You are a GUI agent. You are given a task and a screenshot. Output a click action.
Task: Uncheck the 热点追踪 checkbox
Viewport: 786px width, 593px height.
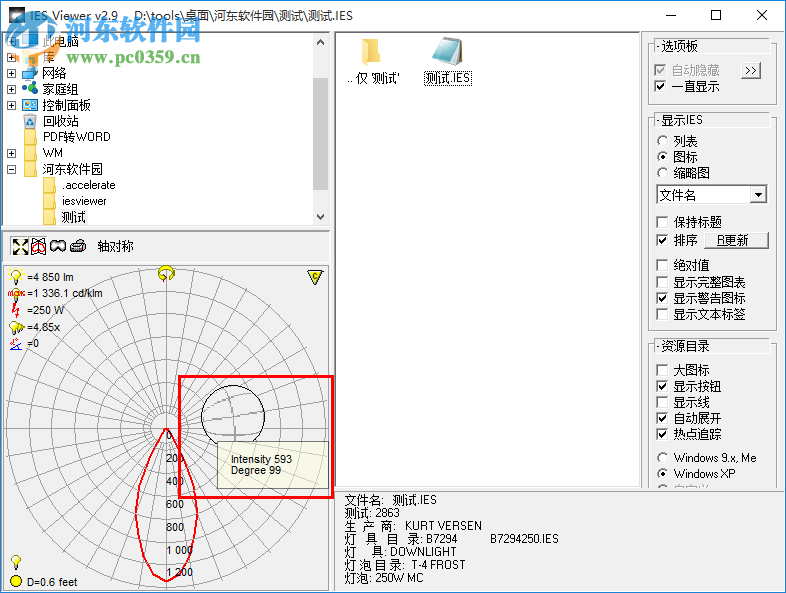tap(662, 434)
